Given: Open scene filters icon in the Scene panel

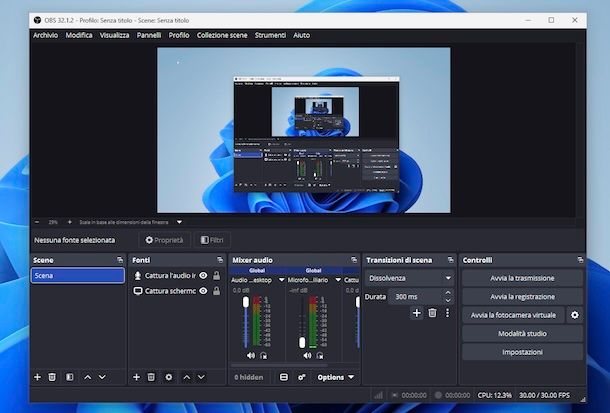Looking at the screenshot, I should pyautogui.click(x=70, y=377).
